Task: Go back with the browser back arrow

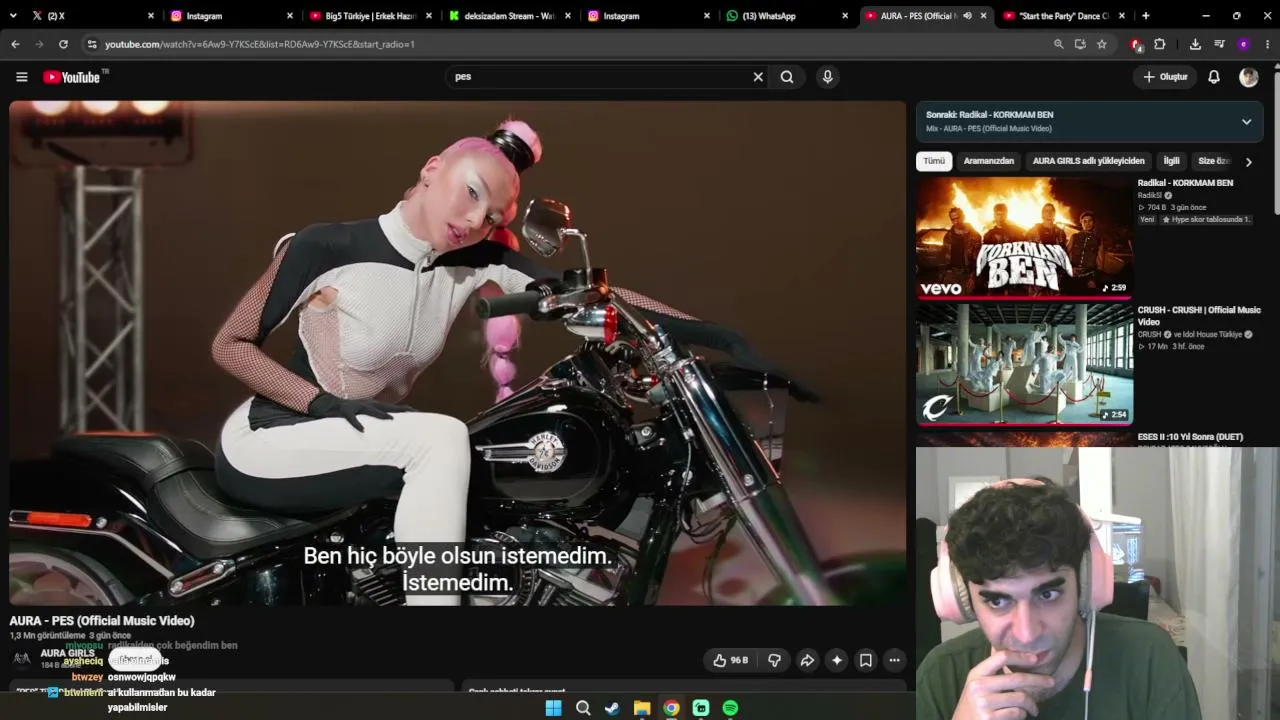Action: (x=15, y=44)
